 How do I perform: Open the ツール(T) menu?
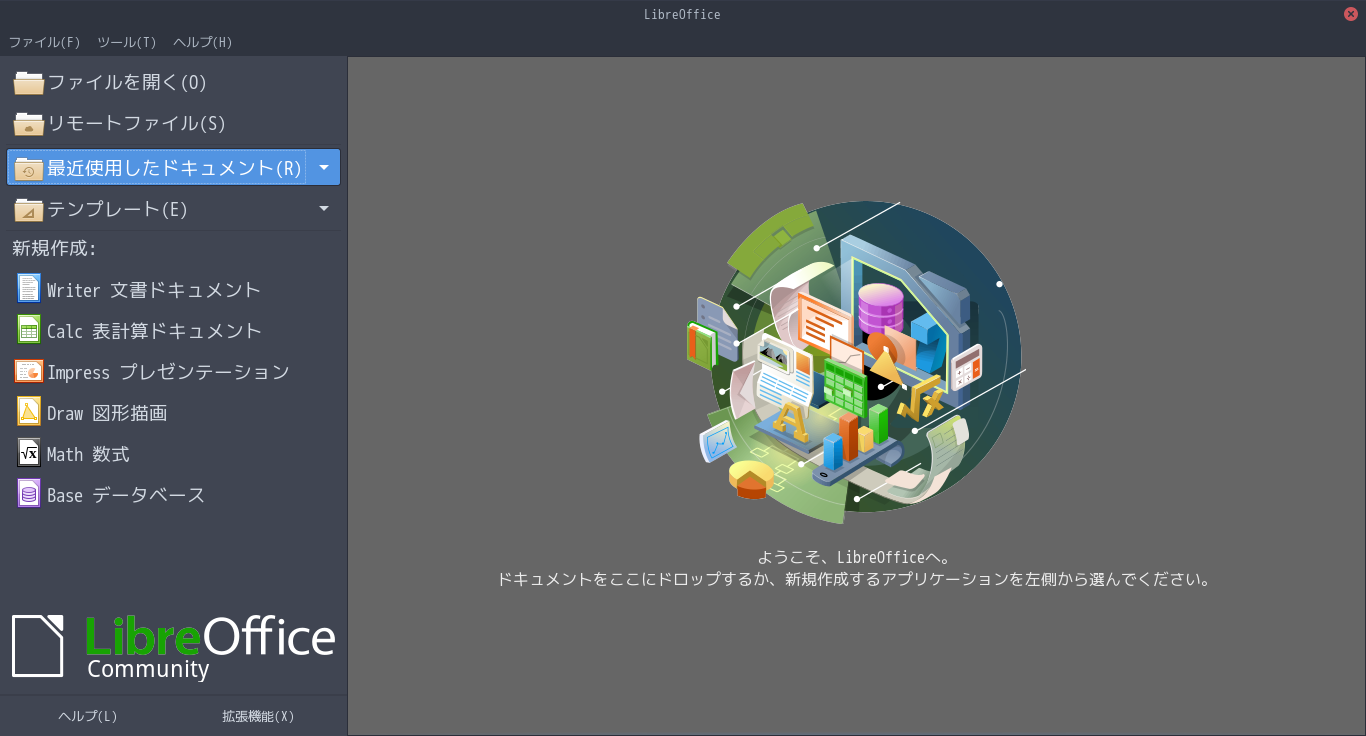[127, 42]
